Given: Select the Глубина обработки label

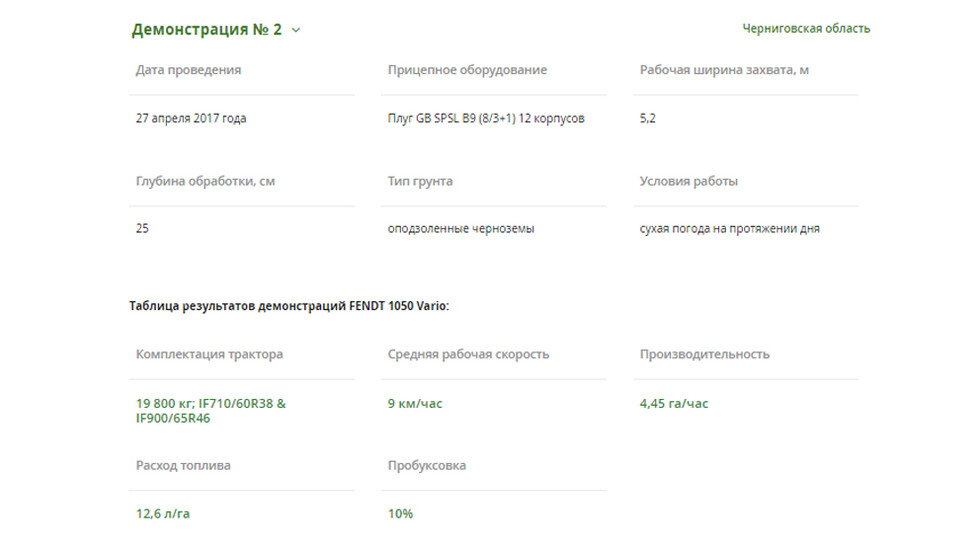Looking at the screenshot, I should [205, 181].
